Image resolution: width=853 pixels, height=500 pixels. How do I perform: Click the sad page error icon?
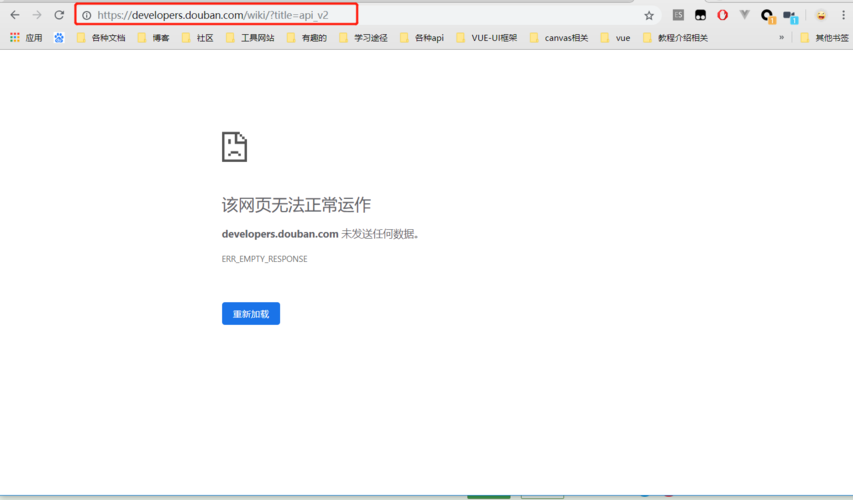234,147
